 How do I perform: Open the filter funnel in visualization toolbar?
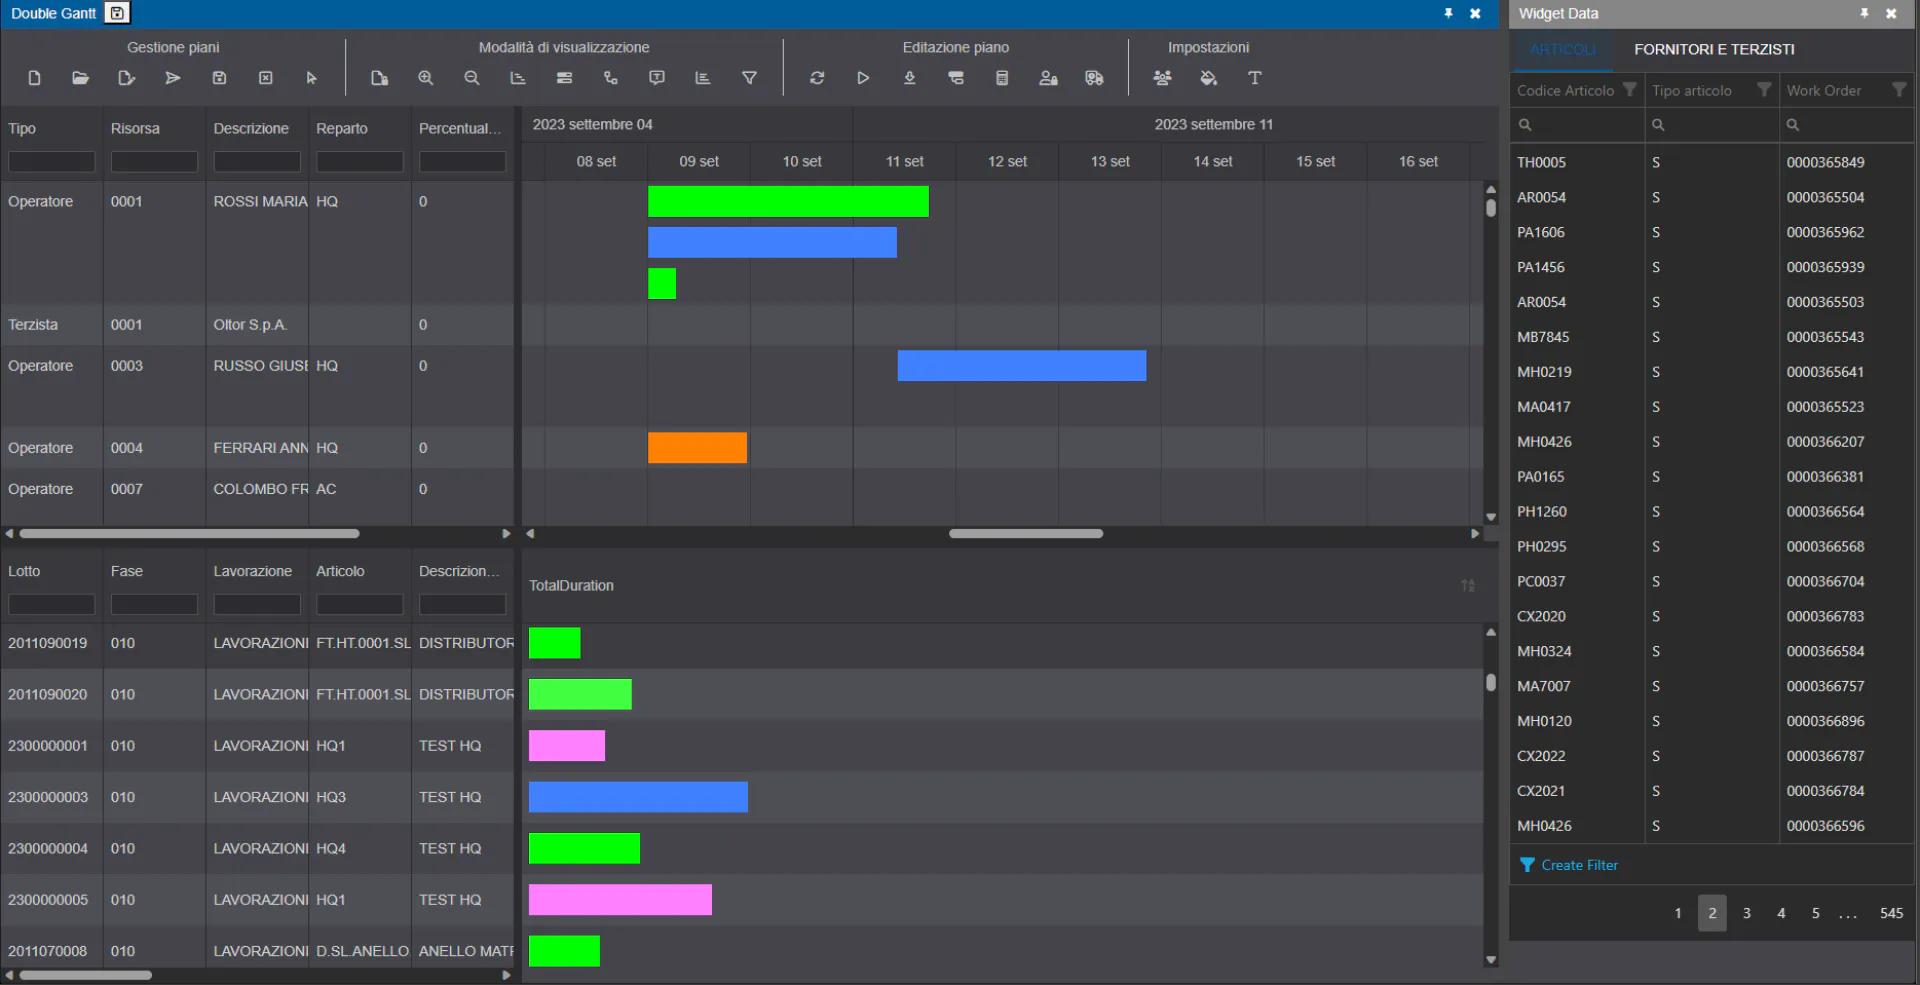(749, 78)
